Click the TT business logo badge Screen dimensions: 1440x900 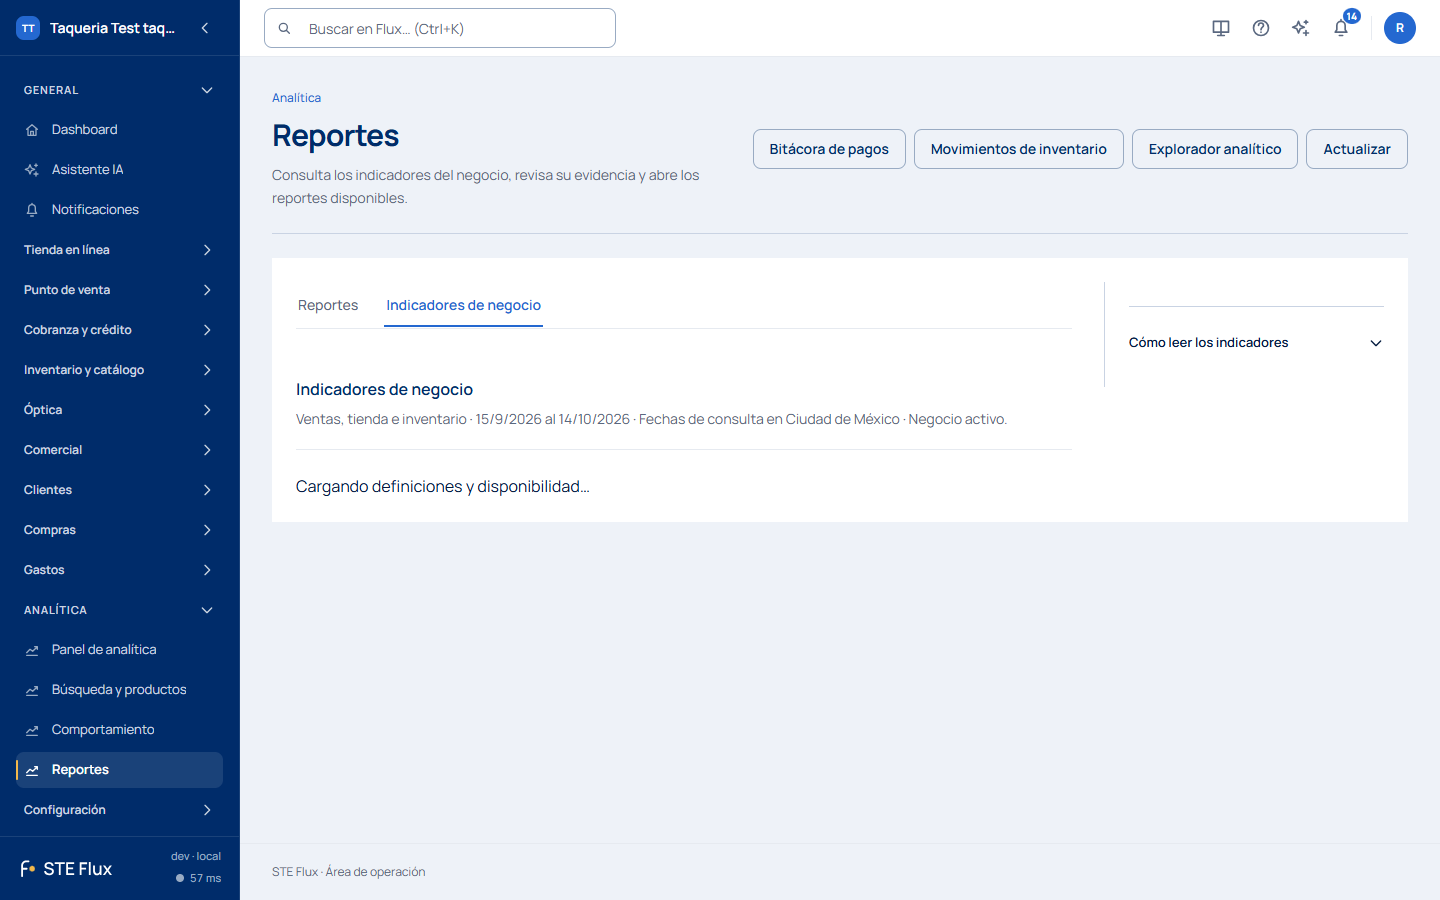(28, 28)
